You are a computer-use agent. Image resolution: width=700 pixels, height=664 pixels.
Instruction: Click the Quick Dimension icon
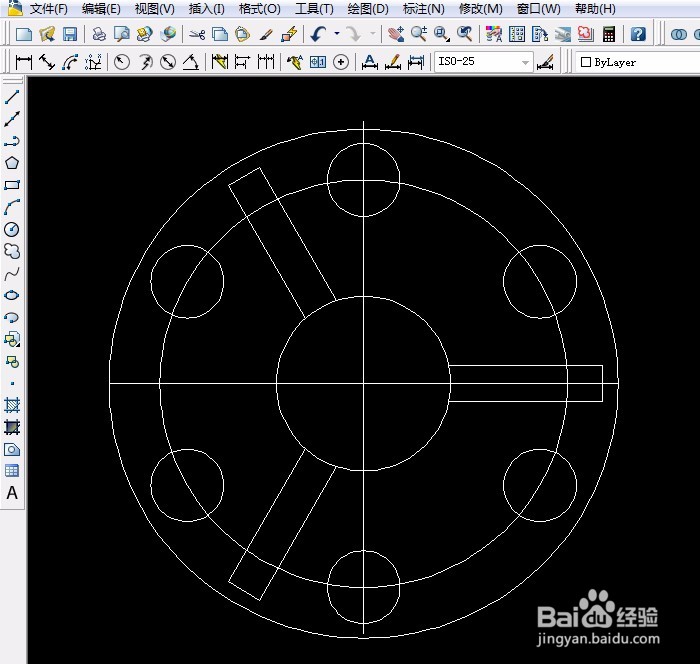[x=219, y=62]
